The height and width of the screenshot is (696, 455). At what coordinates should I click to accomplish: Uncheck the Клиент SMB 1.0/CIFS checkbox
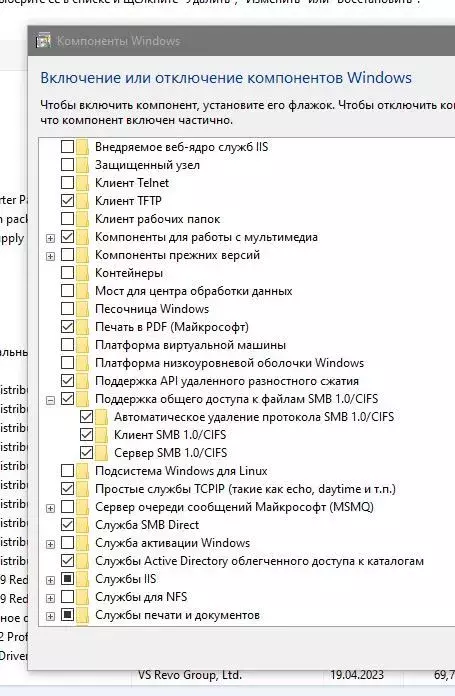click(x=87, y=435)
